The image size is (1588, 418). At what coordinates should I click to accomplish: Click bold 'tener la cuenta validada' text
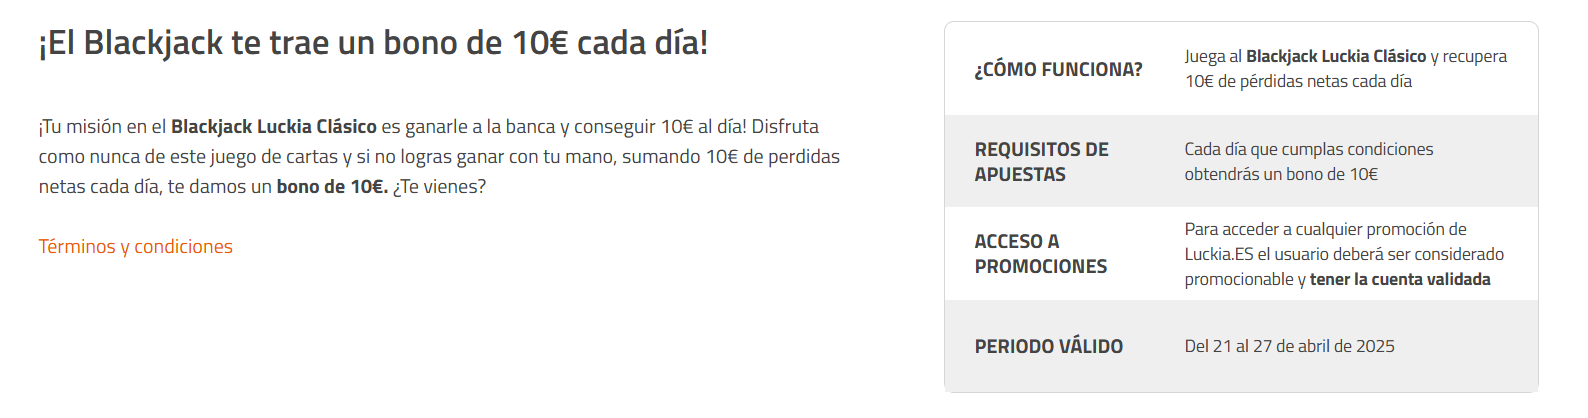click(x=1400, y=280)
